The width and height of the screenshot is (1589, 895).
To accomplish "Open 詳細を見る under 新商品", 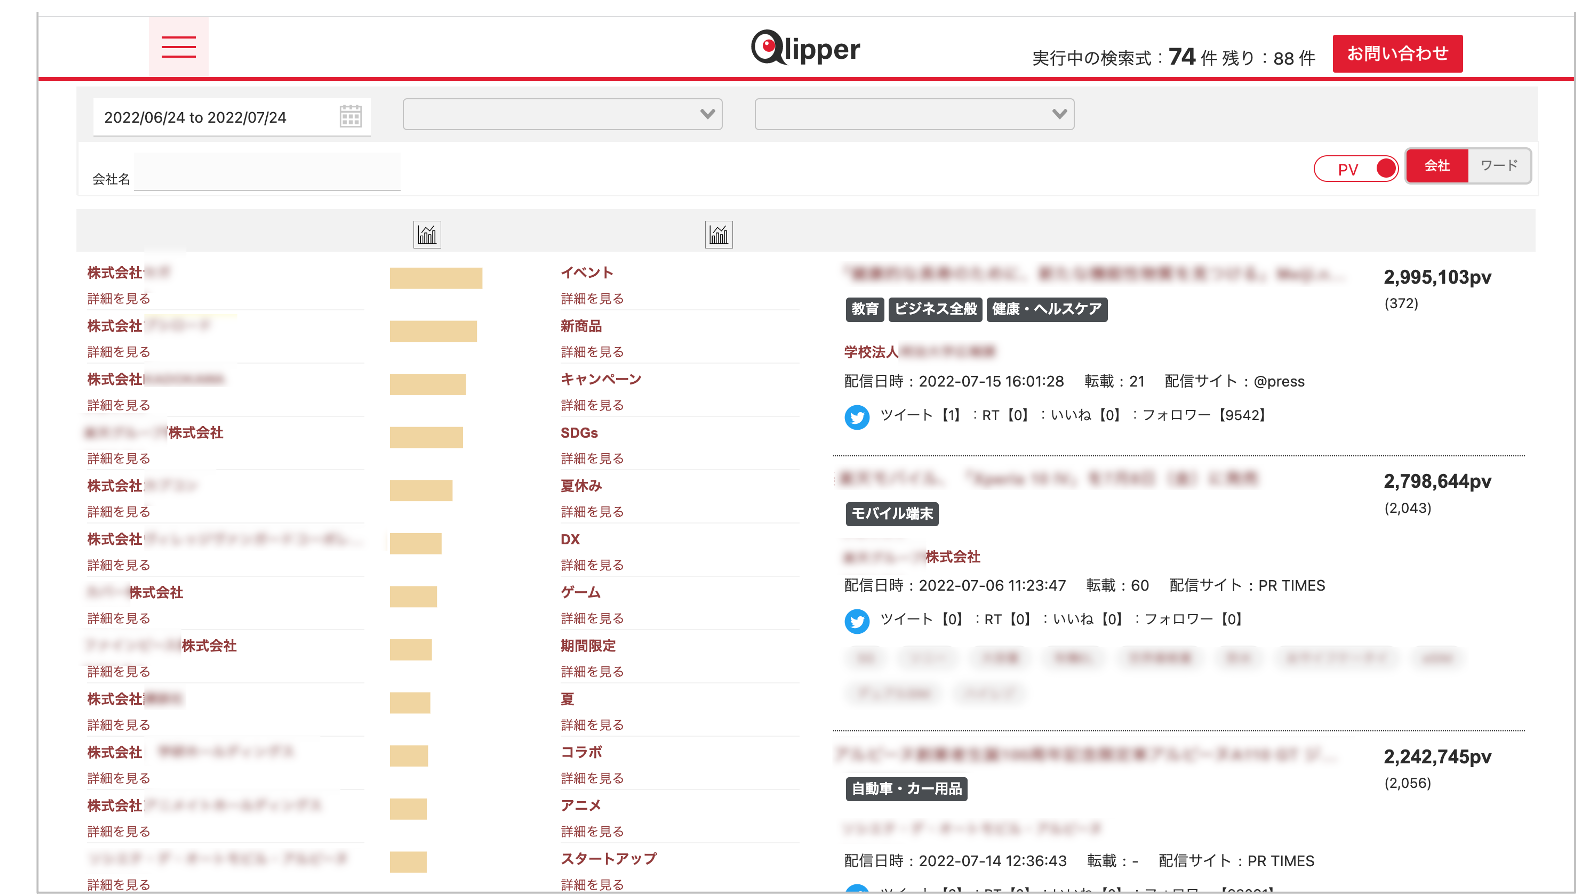I will (592, 352).
